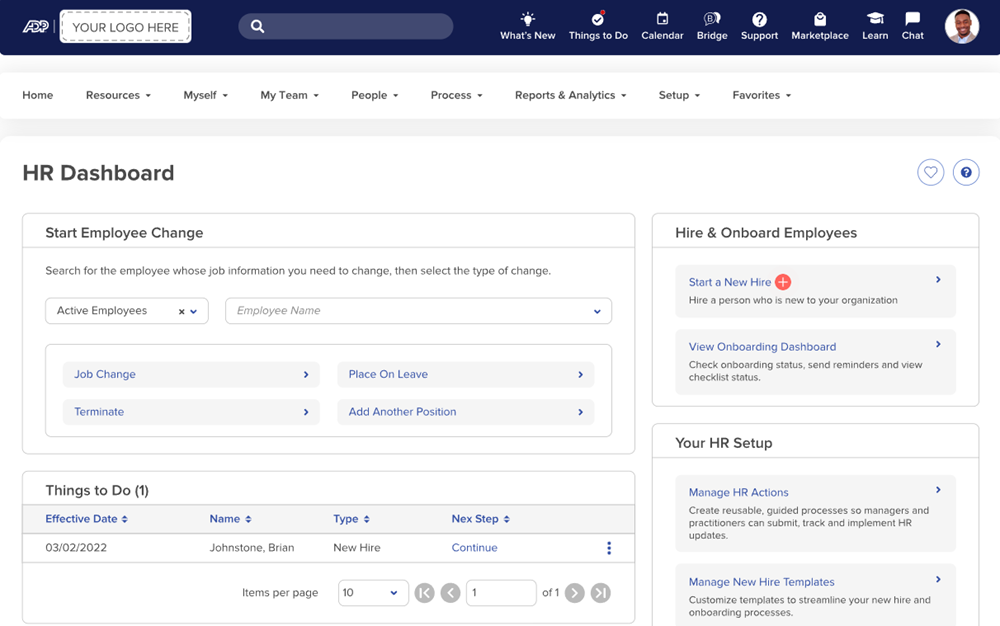Open the Setup menu
This screenshot has width=1000, height=626.
coord(679,95)
